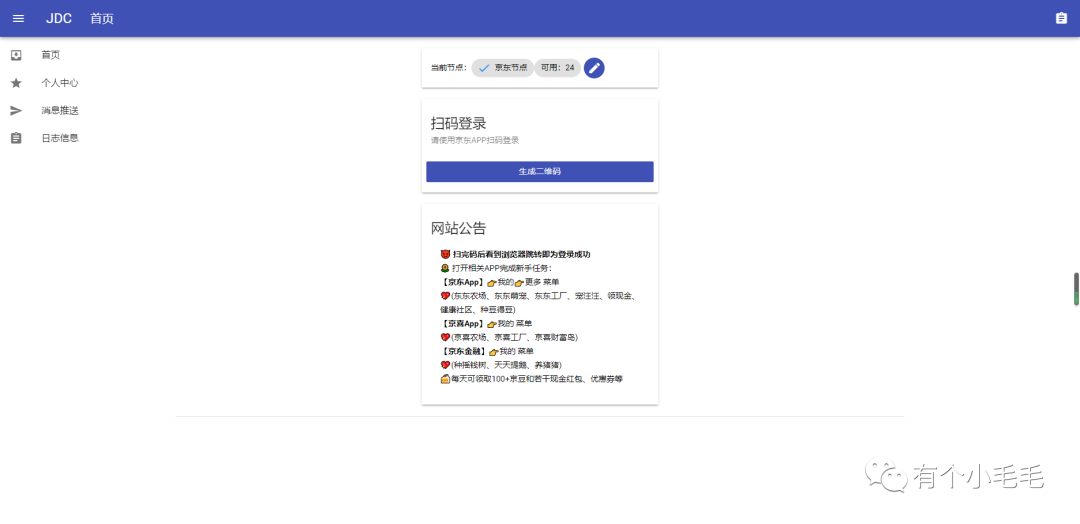Click the 网站公告 heading
Image resolution: width=1080 pixels, height=524 pixels.
pos(459,229)
